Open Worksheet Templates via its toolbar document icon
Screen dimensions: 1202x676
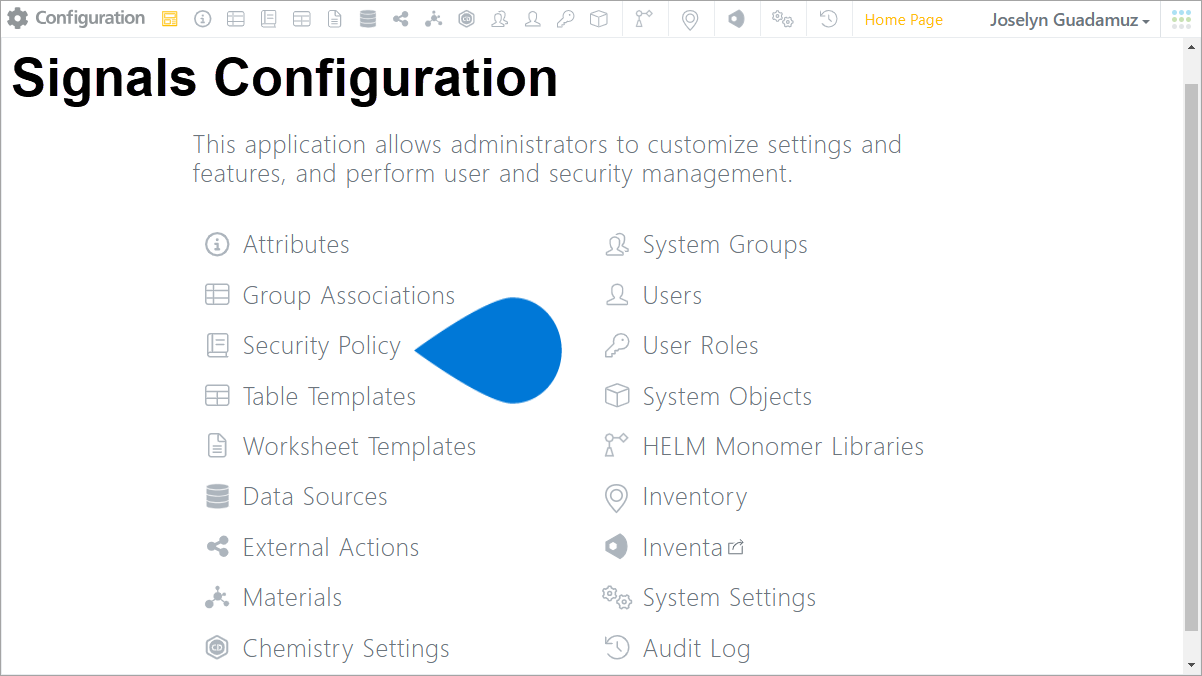point(335,19)
